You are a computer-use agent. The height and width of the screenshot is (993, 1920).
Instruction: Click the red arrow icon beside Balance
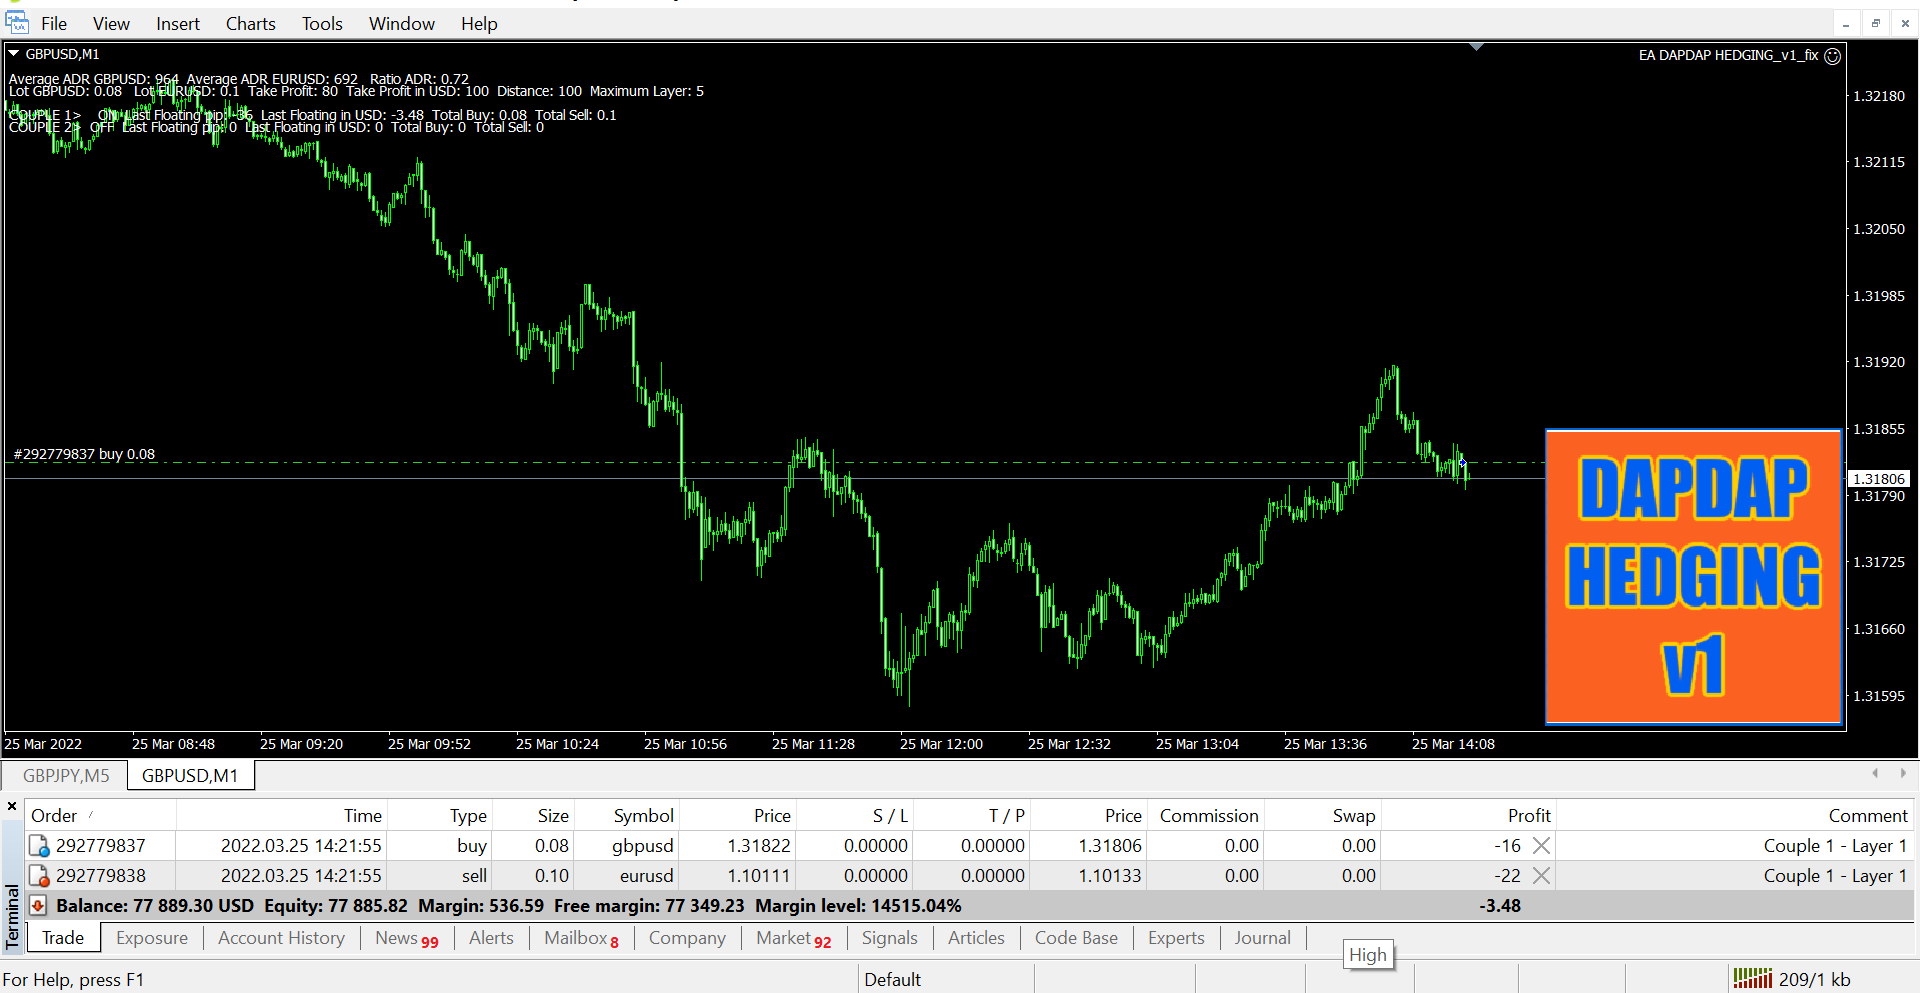tap(38, 906)
